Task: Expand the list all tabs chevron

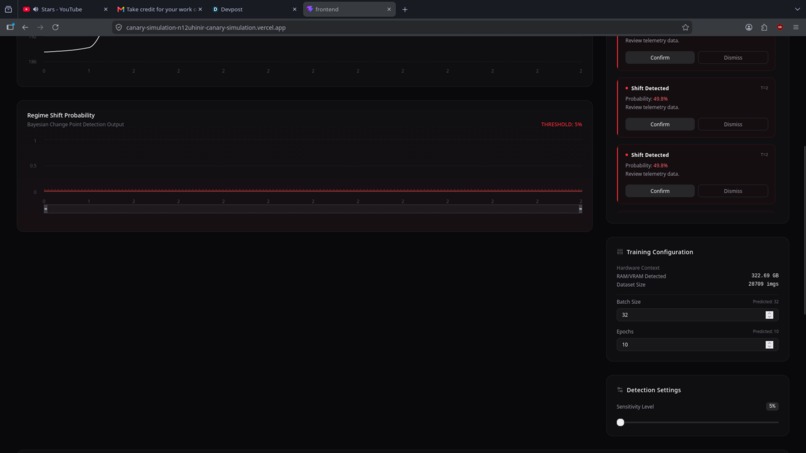Action: click(x=797, y=9)
